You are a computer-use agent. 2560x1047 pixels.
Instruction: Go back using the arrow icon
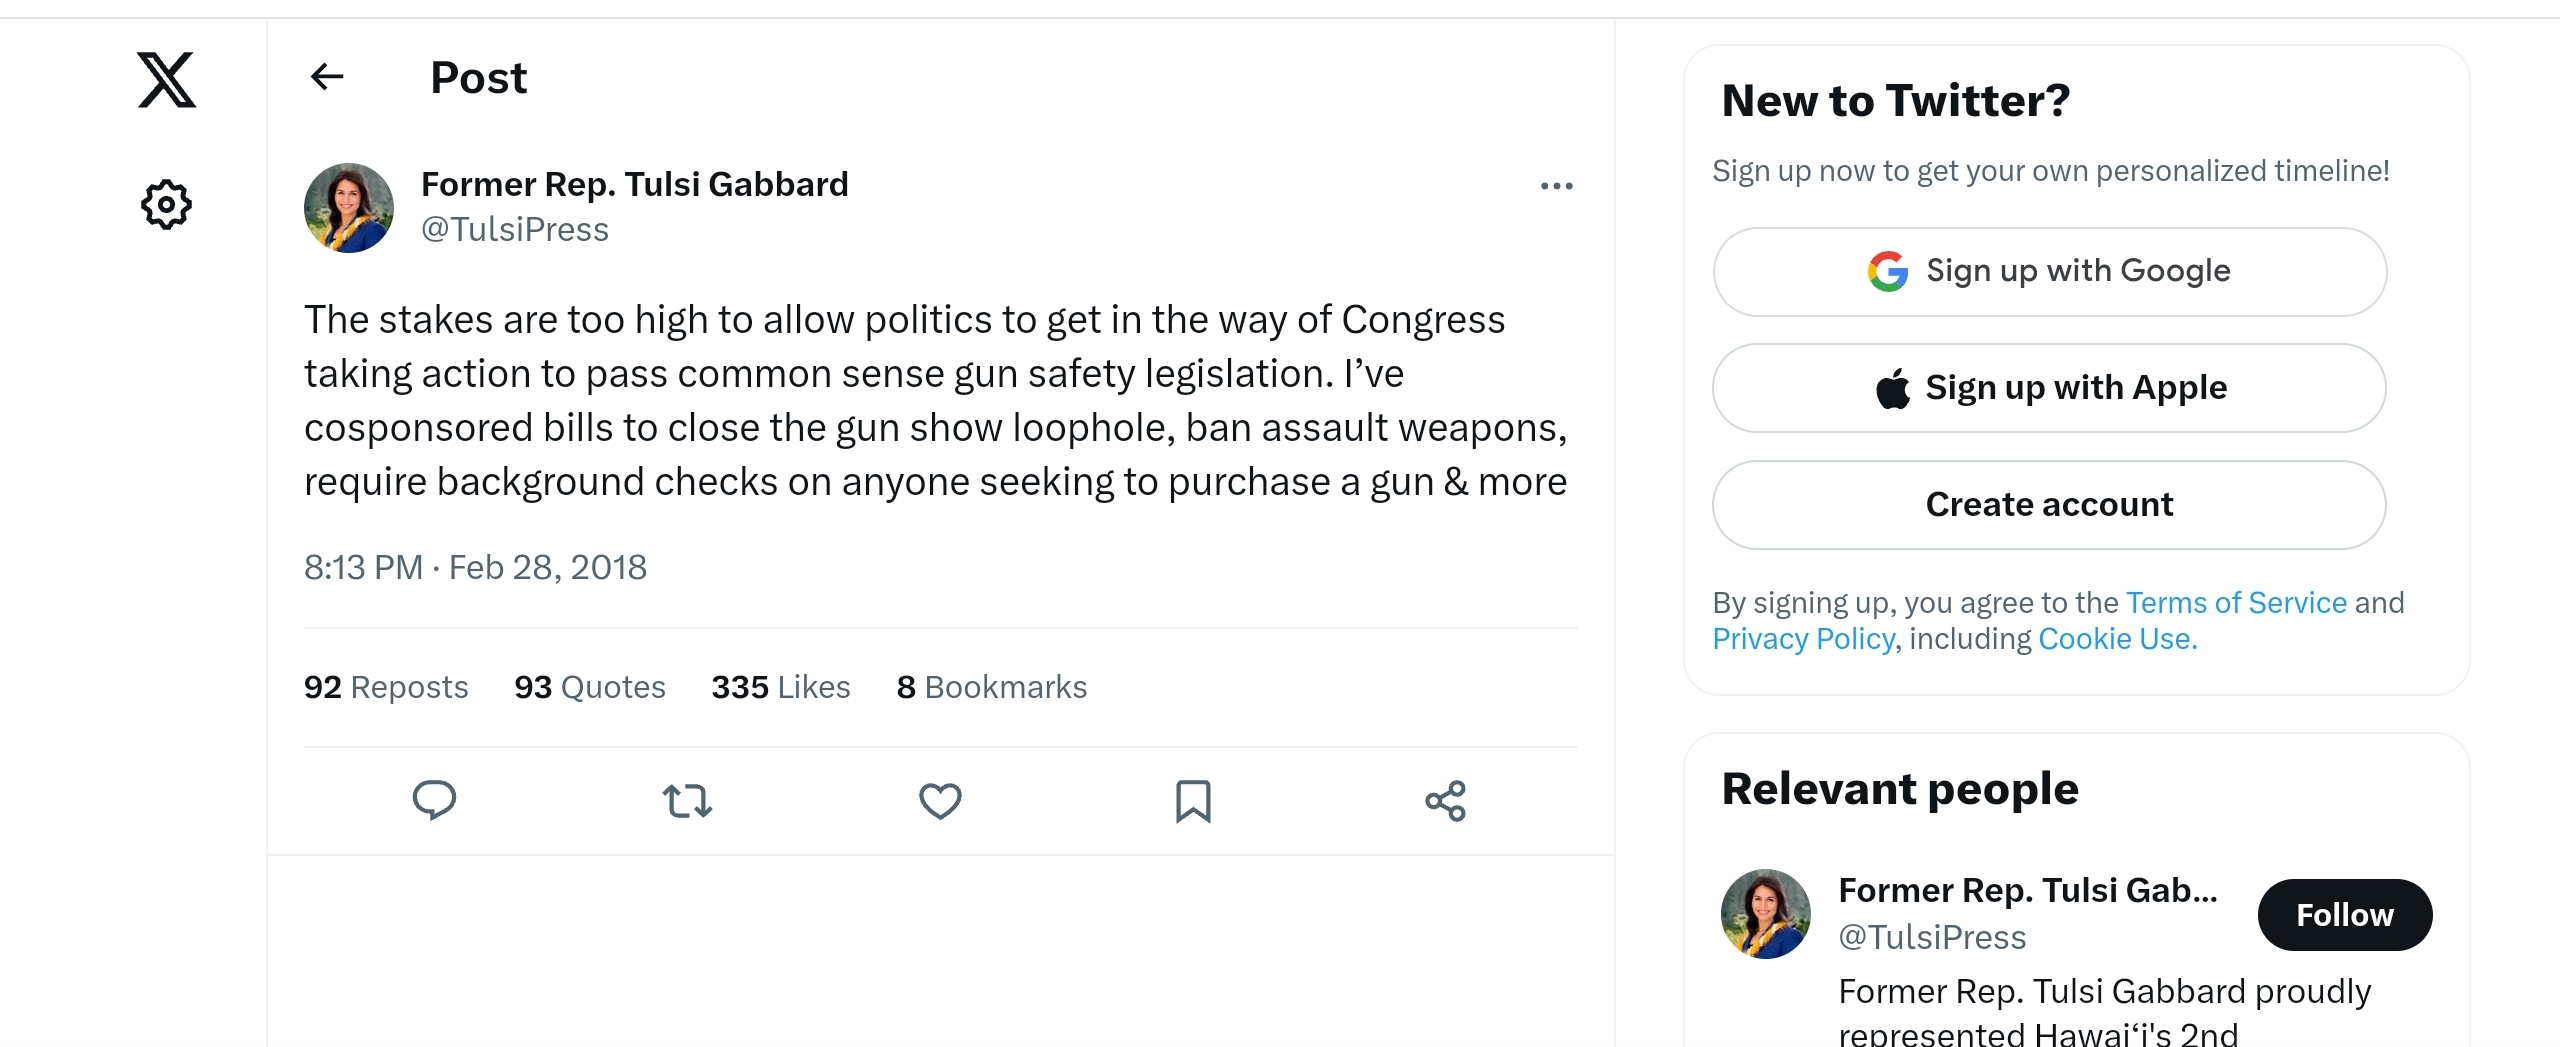point(327,77)
